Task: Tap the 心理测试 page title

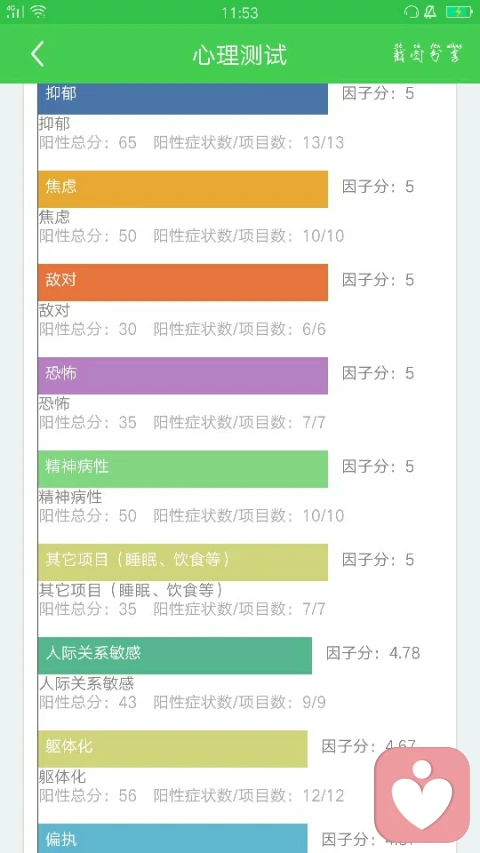Action: click(239, 55)
